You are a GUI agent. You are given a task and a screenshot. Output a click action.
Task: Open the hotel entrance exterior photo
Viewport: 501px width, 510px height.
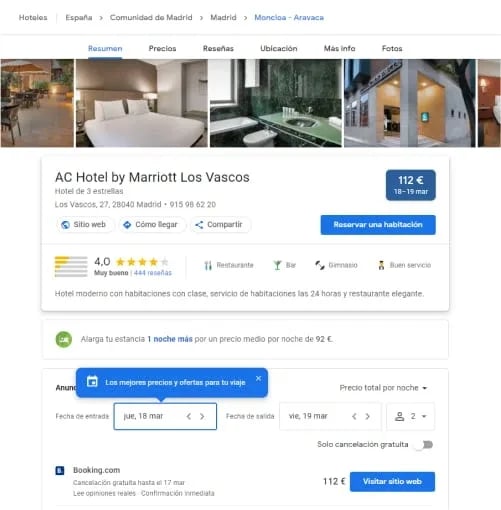click(410, 103)
